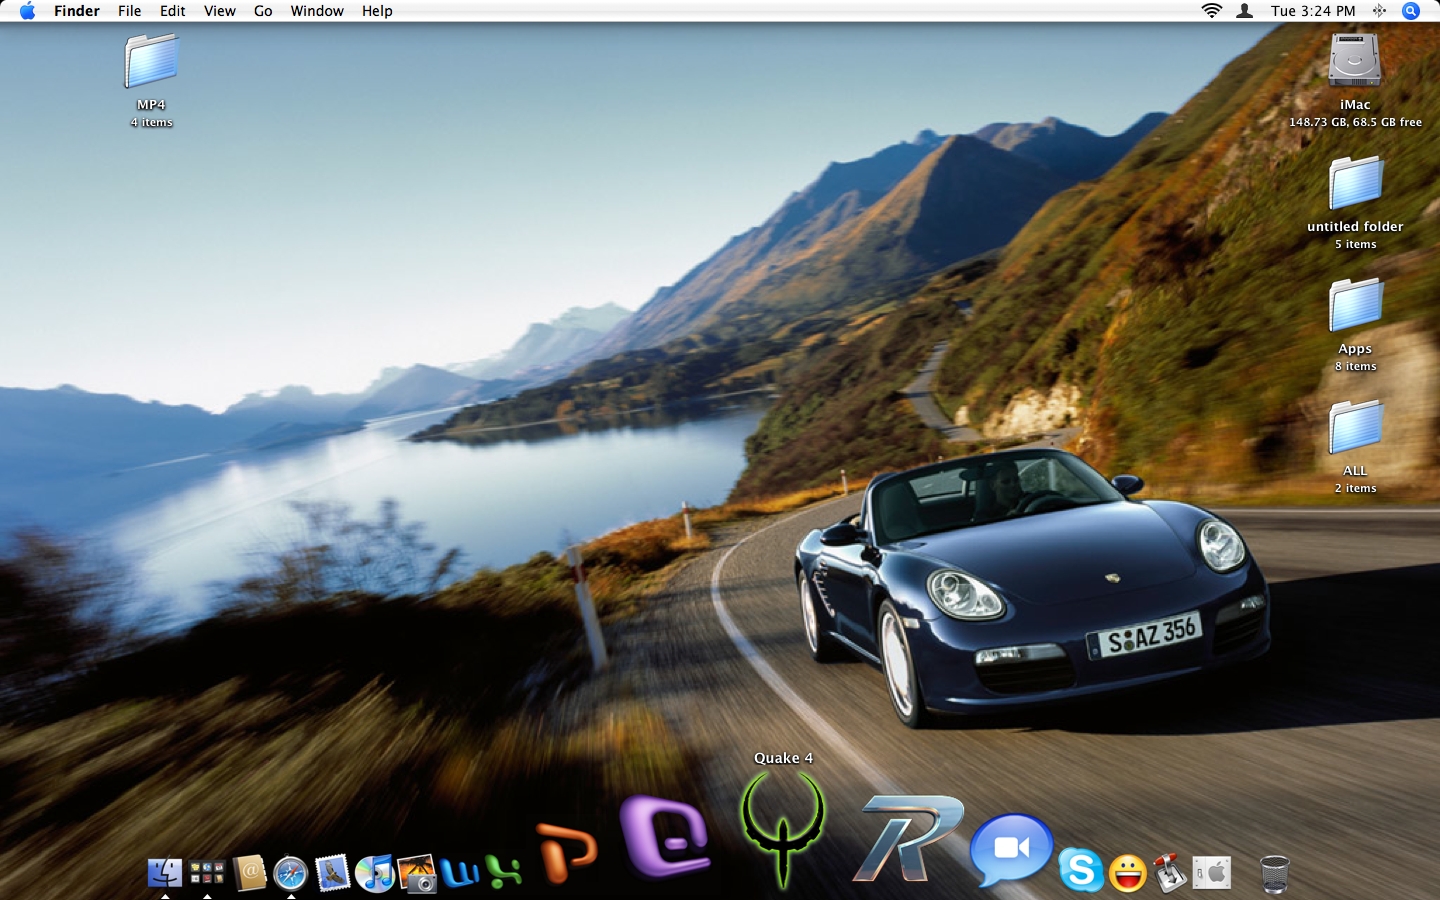
Task: Open the Trash in the dock
Action: tap(1274, 873)
